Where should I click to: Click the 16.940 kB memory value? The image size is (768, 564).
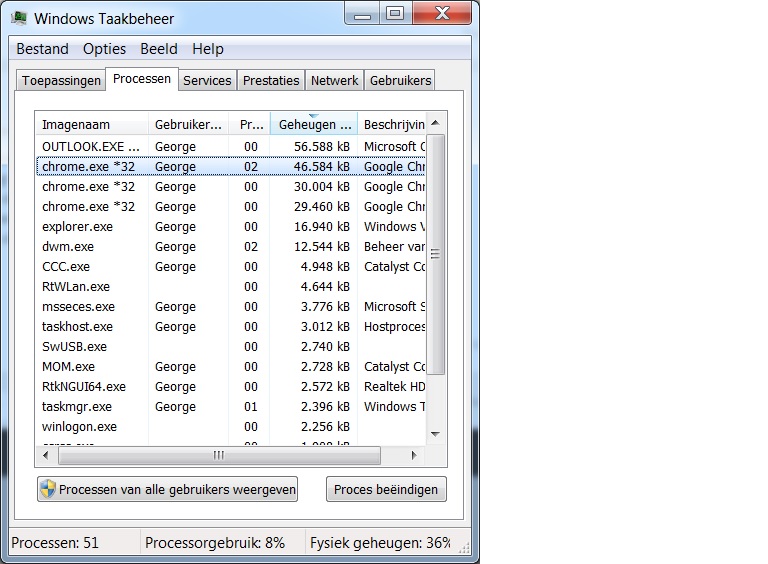click(x=322, y=227)
